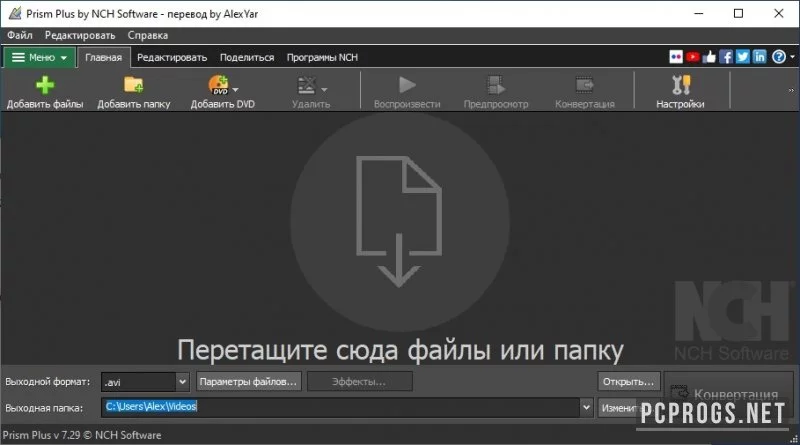Switch to the Главная tab

[104, 57]
